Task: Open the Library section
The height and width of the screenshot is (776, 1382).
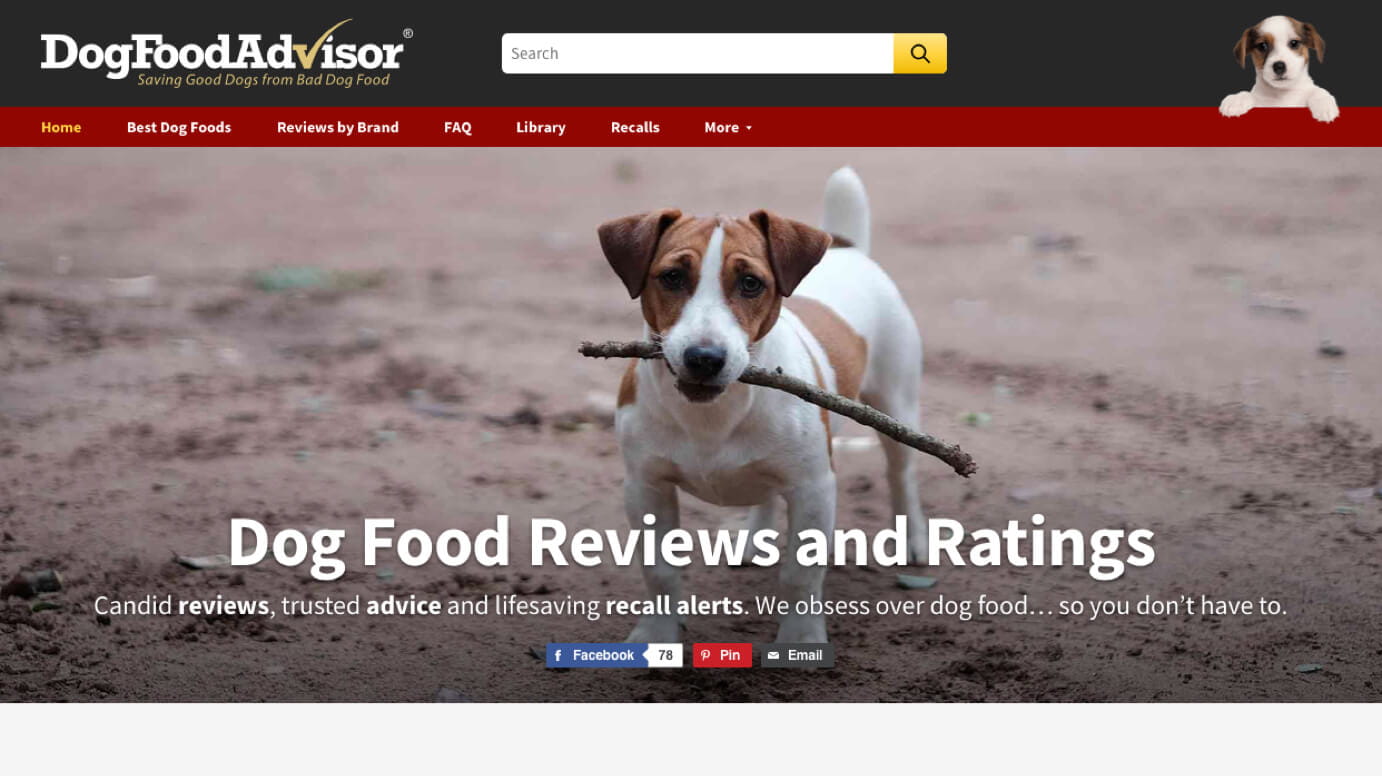Action: point(541,127)
